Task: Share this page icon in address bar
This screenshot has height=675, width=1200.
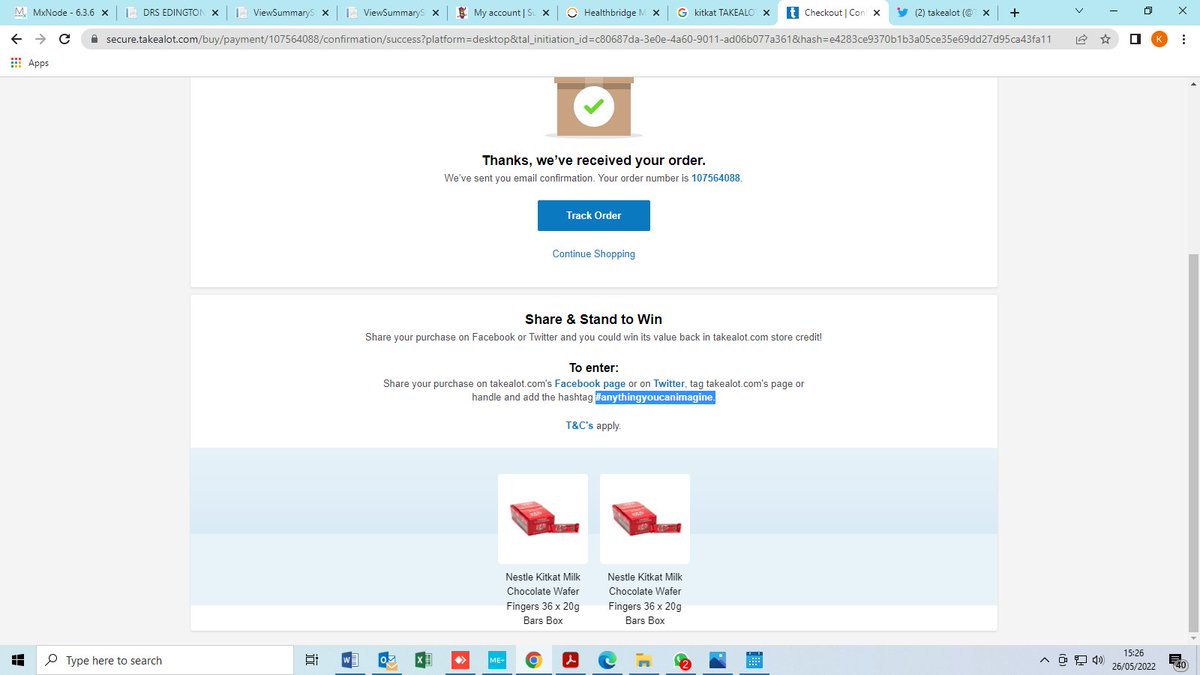Action: point(1081,39)
